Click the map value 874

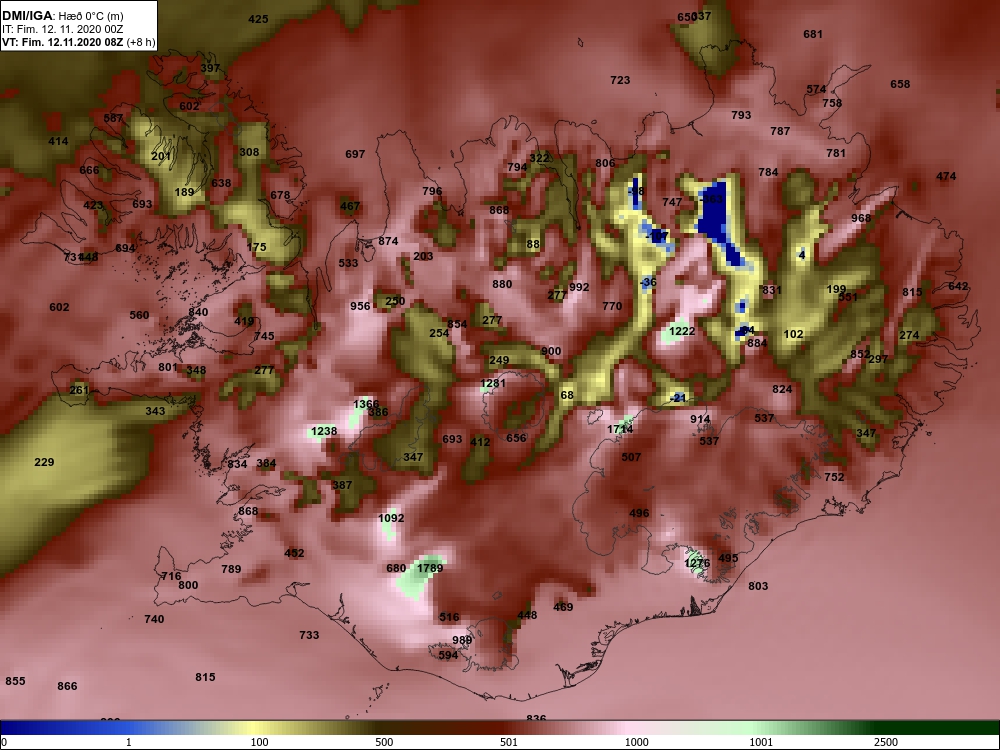click(x=388, y=241)
